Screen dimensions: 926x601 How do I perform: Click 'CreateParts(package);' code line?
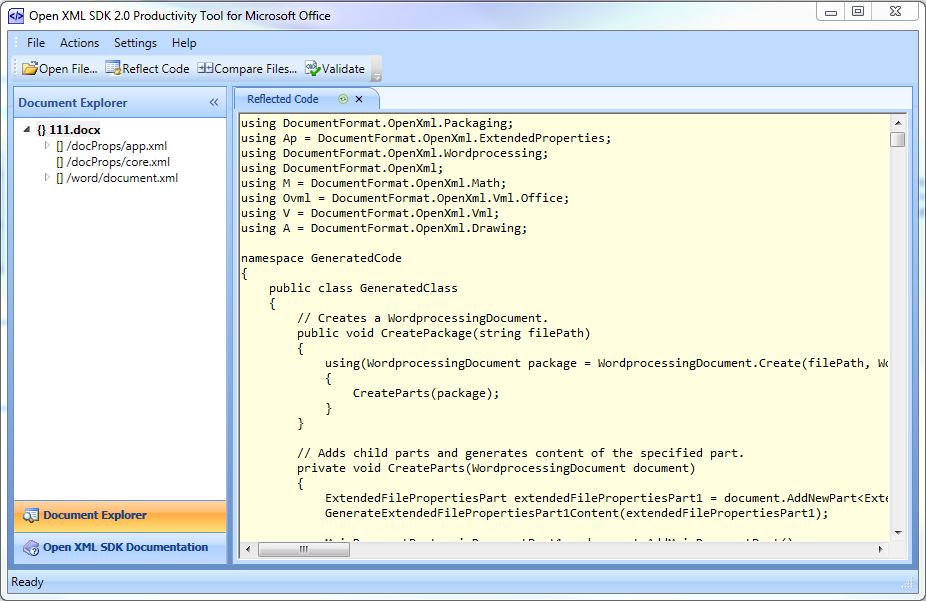point(426,393)
